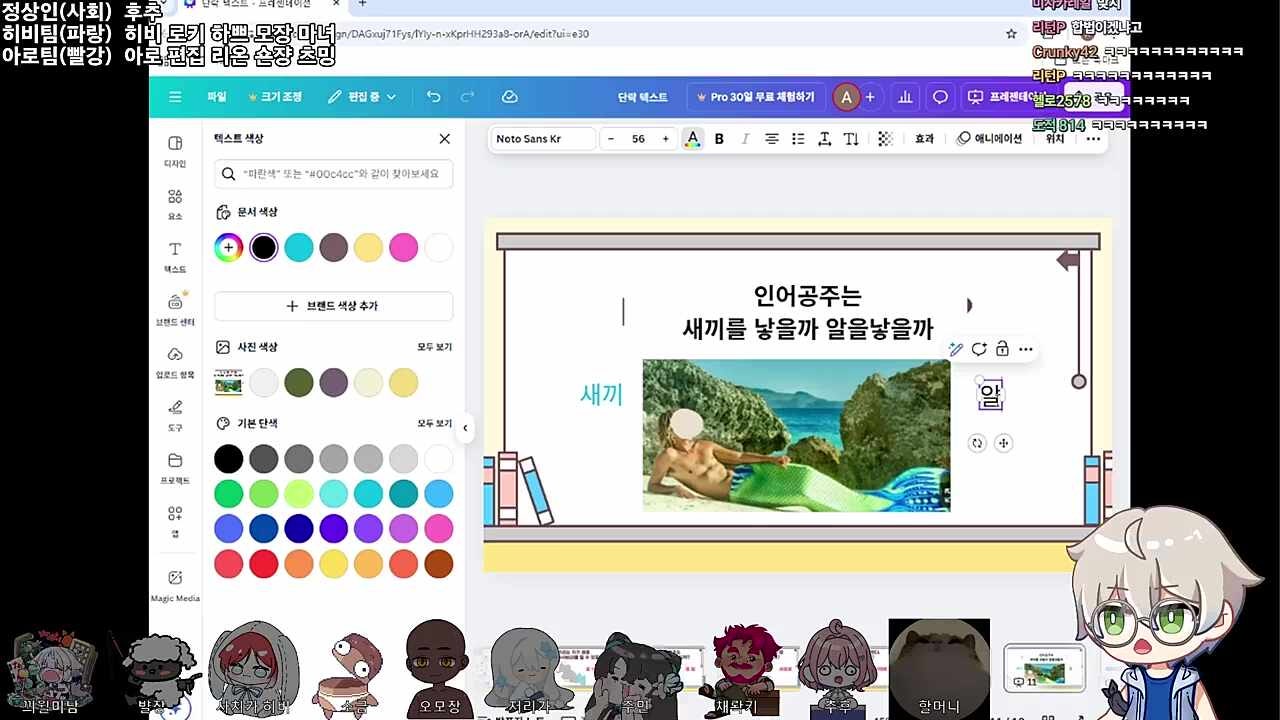
Task: Click the font size 56 field
Action: click(638, 139)
